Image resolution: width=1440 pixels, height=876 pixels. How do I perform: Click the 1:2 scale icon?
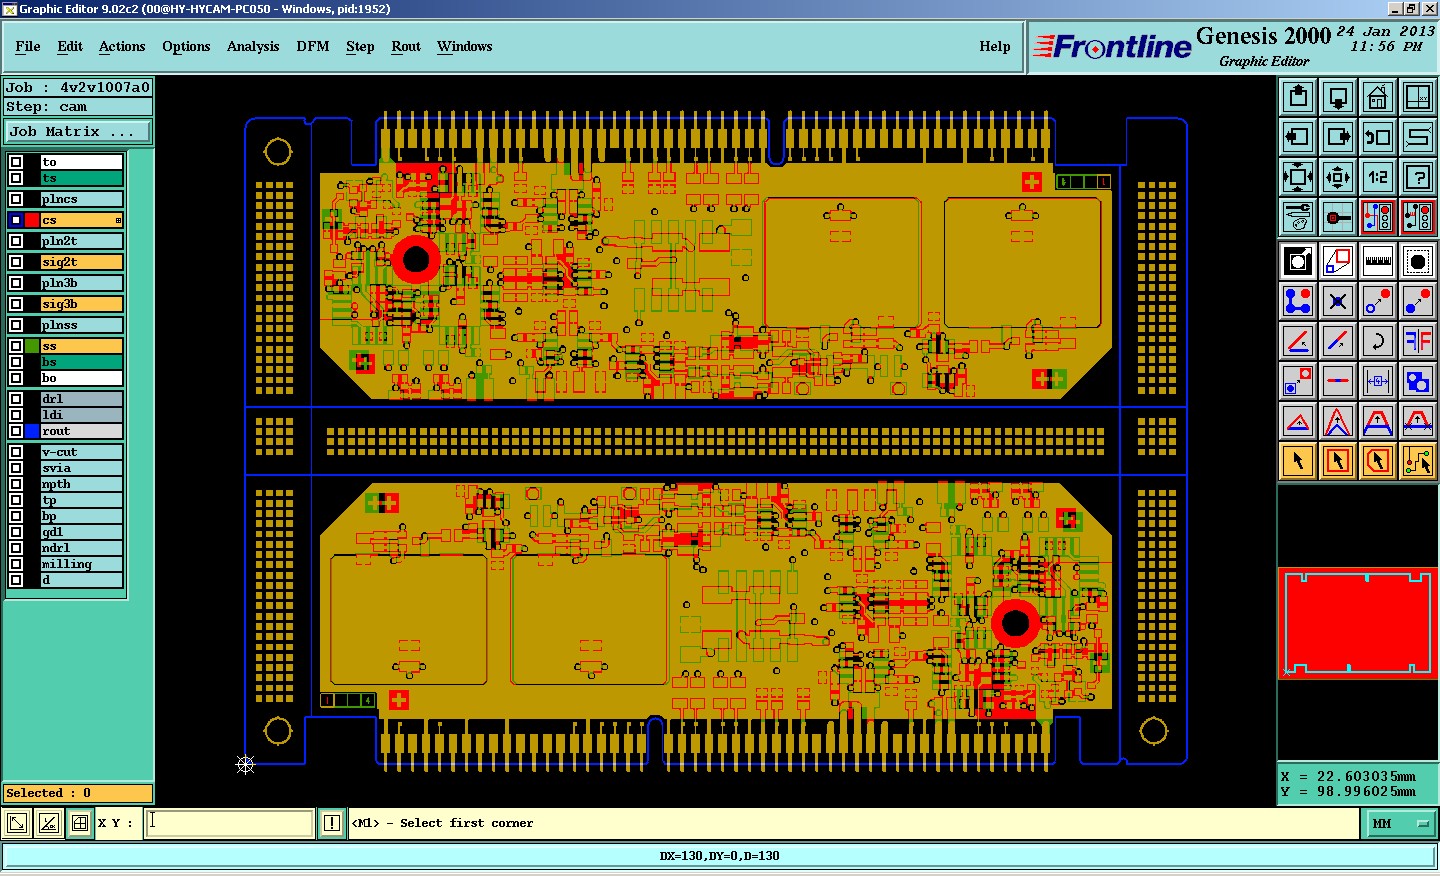click(1378, 177)
